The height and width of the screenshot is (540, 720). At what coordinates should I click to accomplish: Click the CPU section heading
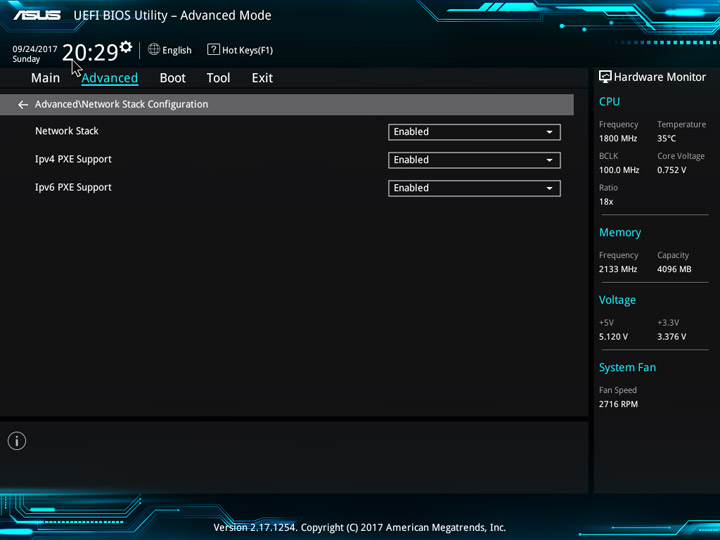point(609,101)
